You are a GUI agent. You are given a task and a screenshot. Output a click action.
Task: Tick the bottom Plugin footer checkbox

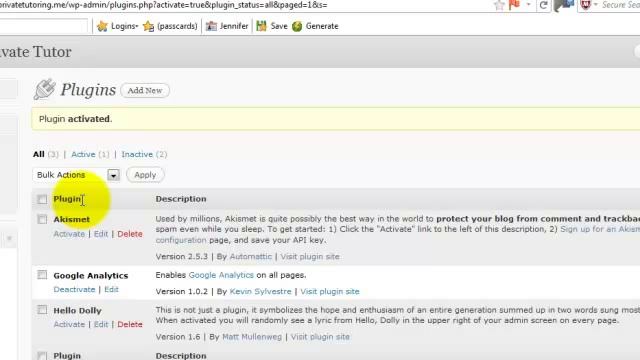[x=42, y=356]
